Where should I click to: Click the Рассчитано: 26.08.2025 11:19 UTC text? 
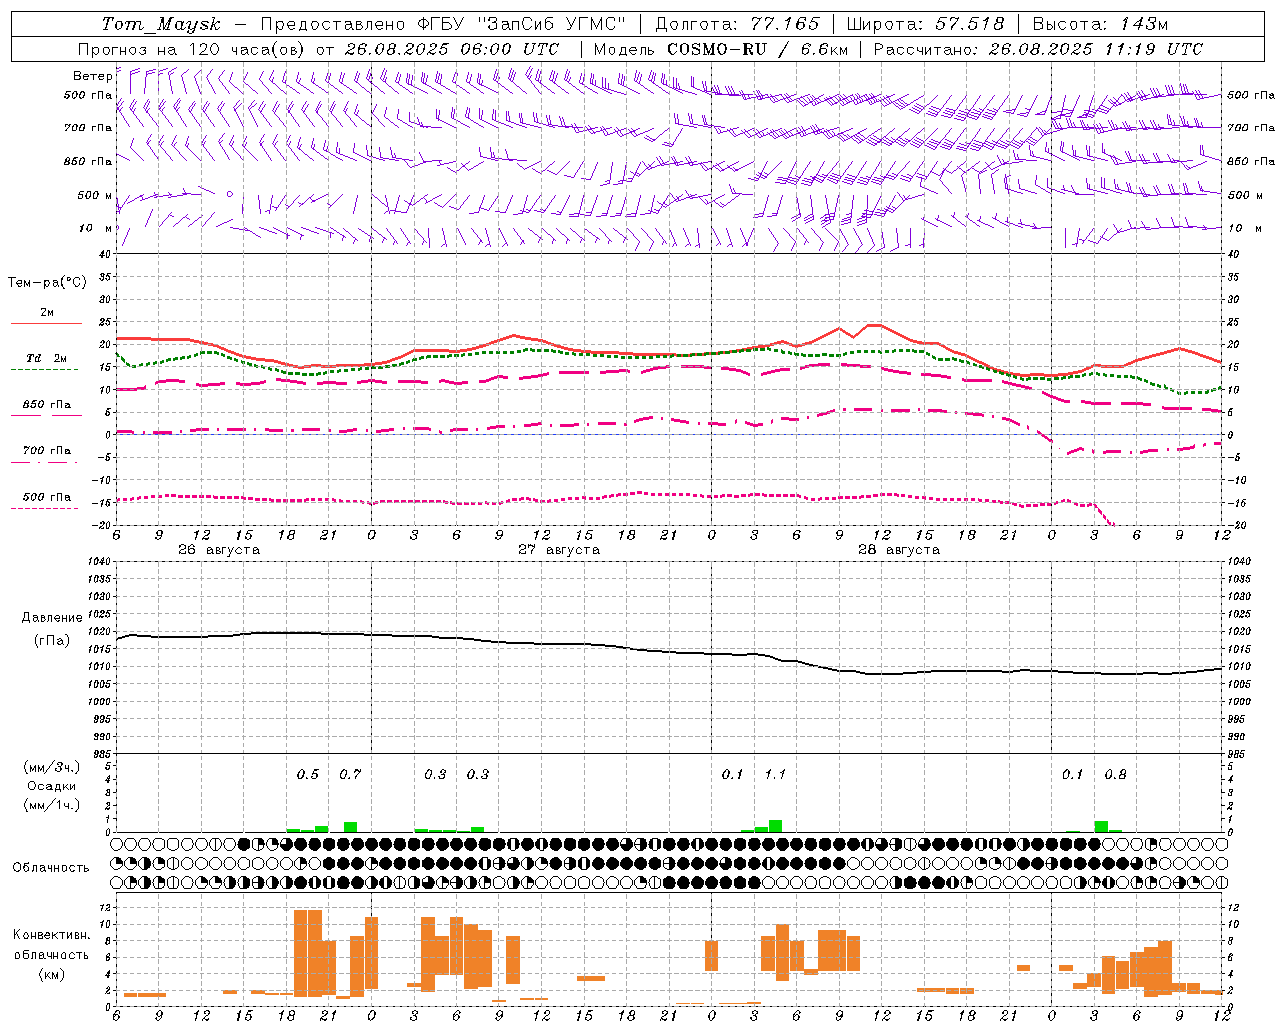[x=1038, y=49]
